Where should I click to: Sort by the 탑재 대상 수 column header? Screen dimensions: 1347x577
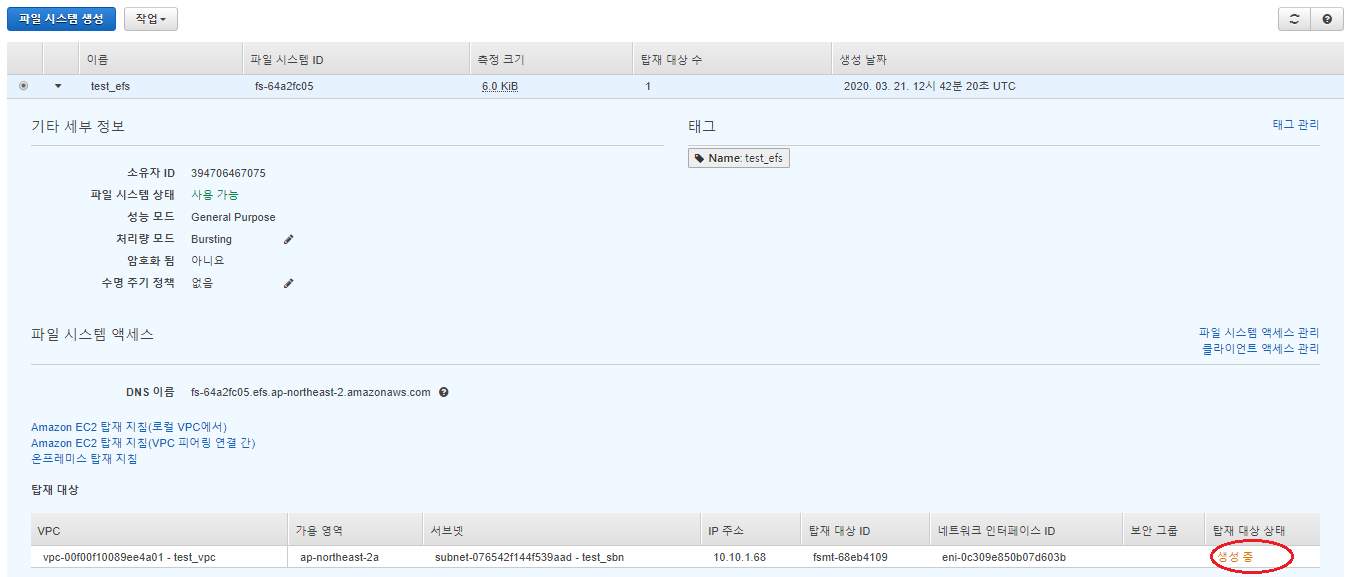732,59
